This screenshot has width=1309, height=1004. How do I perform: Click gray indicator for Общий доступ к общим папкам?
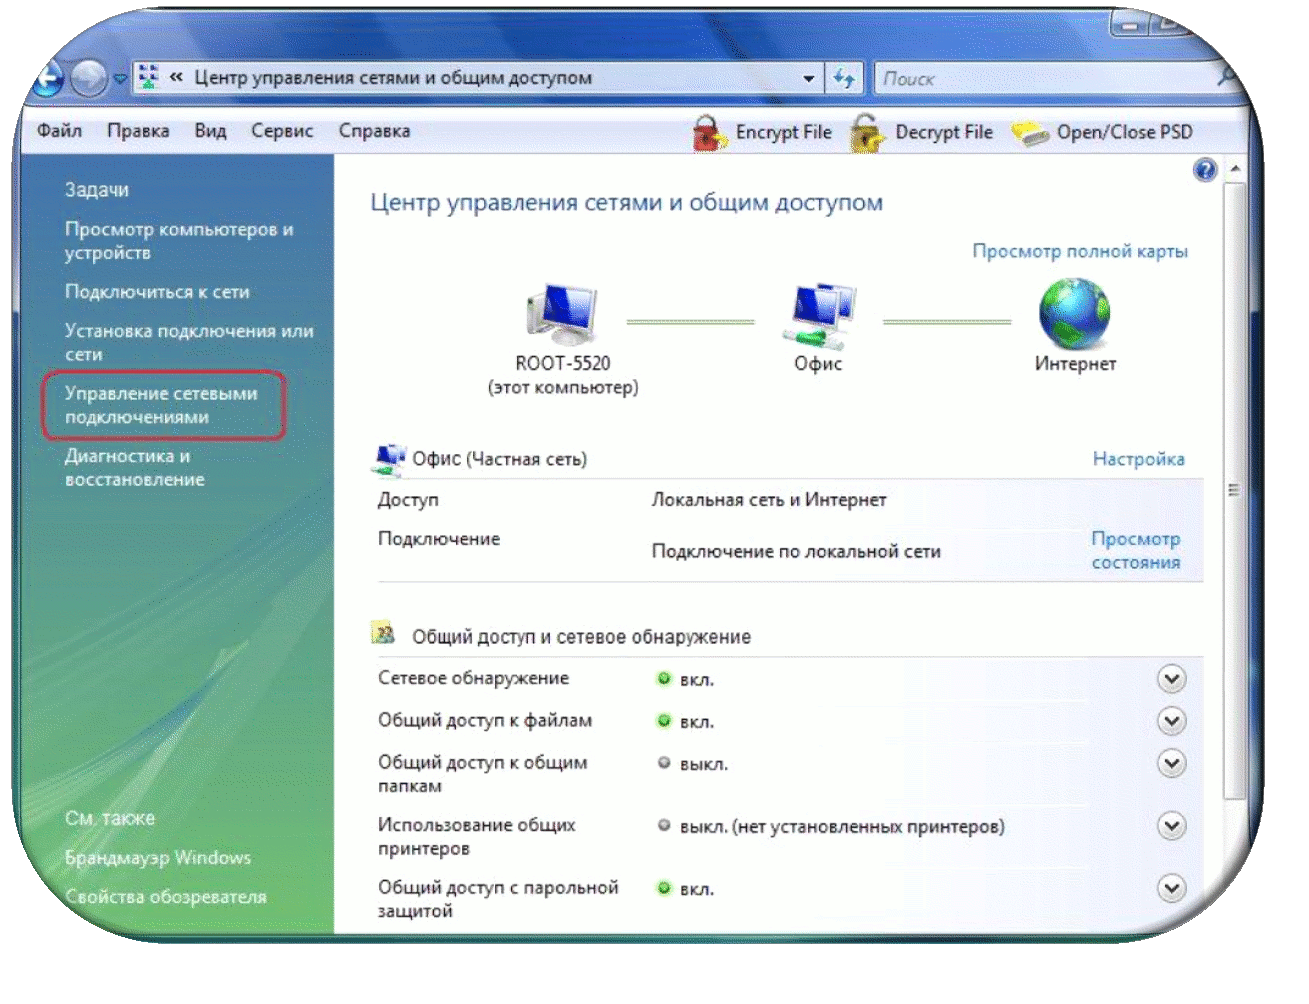coord(663,763)
